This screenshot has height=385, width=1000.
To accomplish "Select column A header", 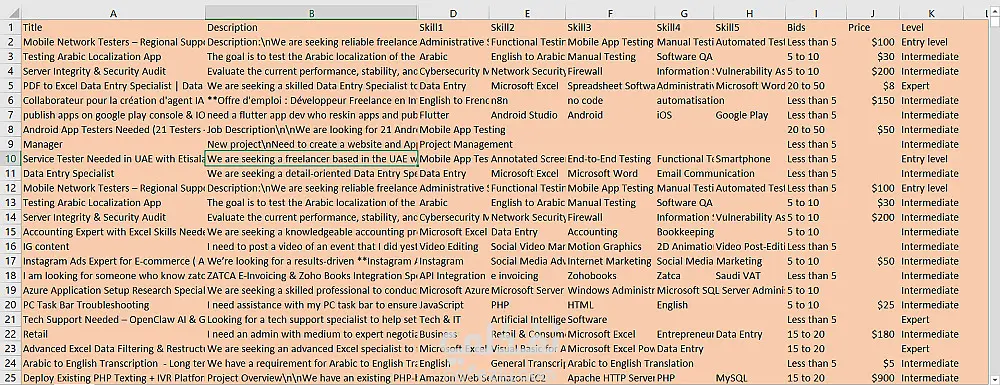I will (114, 13).
